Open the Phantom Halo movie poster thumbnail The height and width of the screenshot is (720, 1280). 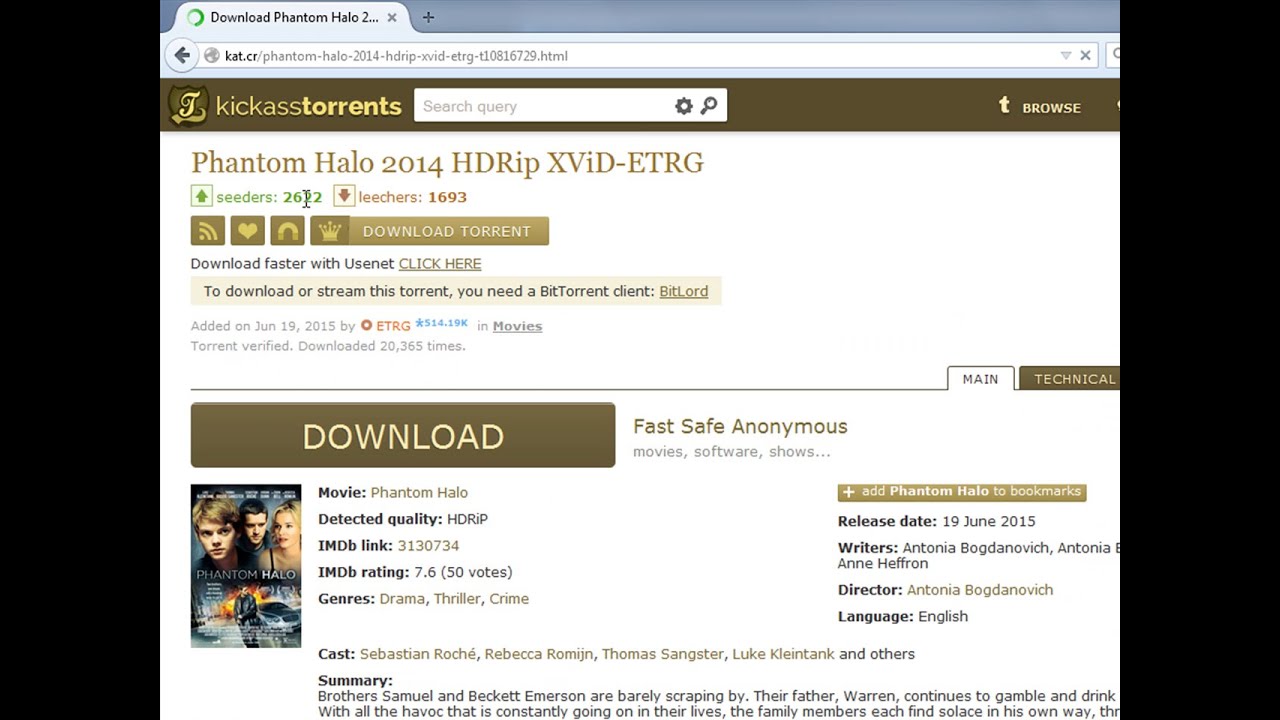click(x=246, y=566)
